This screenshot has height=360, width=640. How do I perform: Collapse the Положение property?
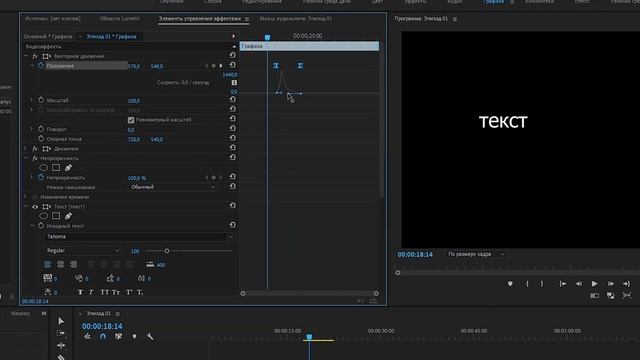coord(32,66)
